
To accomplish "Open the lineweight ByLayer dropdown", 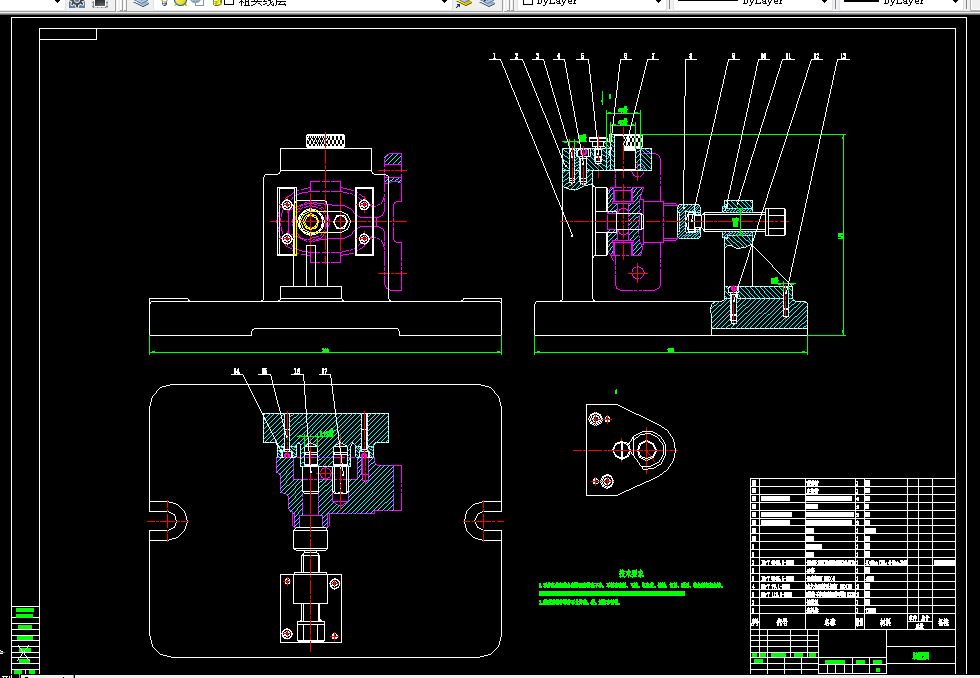I will (x=899, y=2).
